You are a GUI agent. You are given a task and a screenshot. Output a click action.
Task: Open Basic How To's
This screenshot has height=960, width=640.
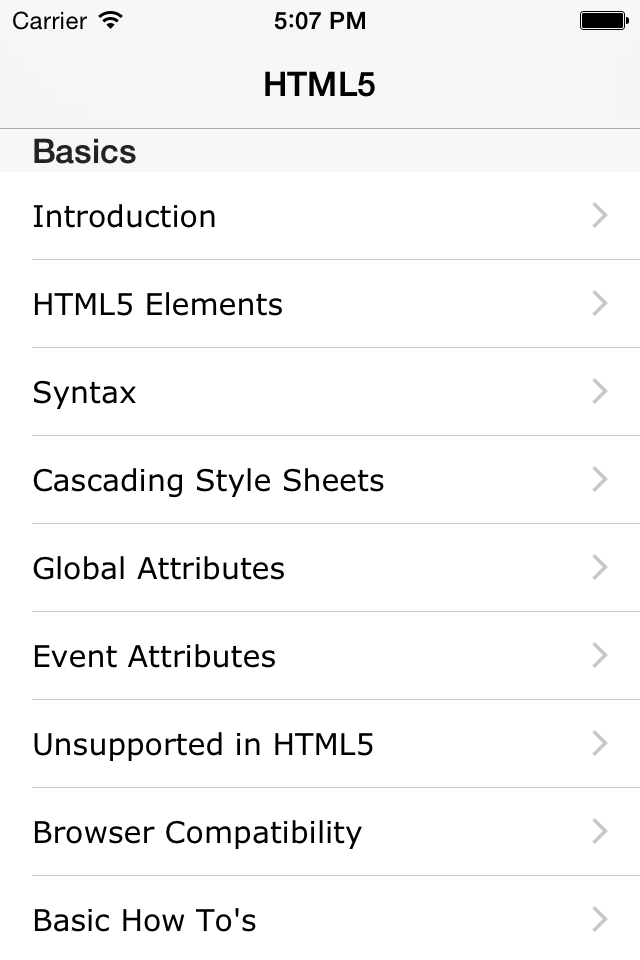click(x=144, y=920)
